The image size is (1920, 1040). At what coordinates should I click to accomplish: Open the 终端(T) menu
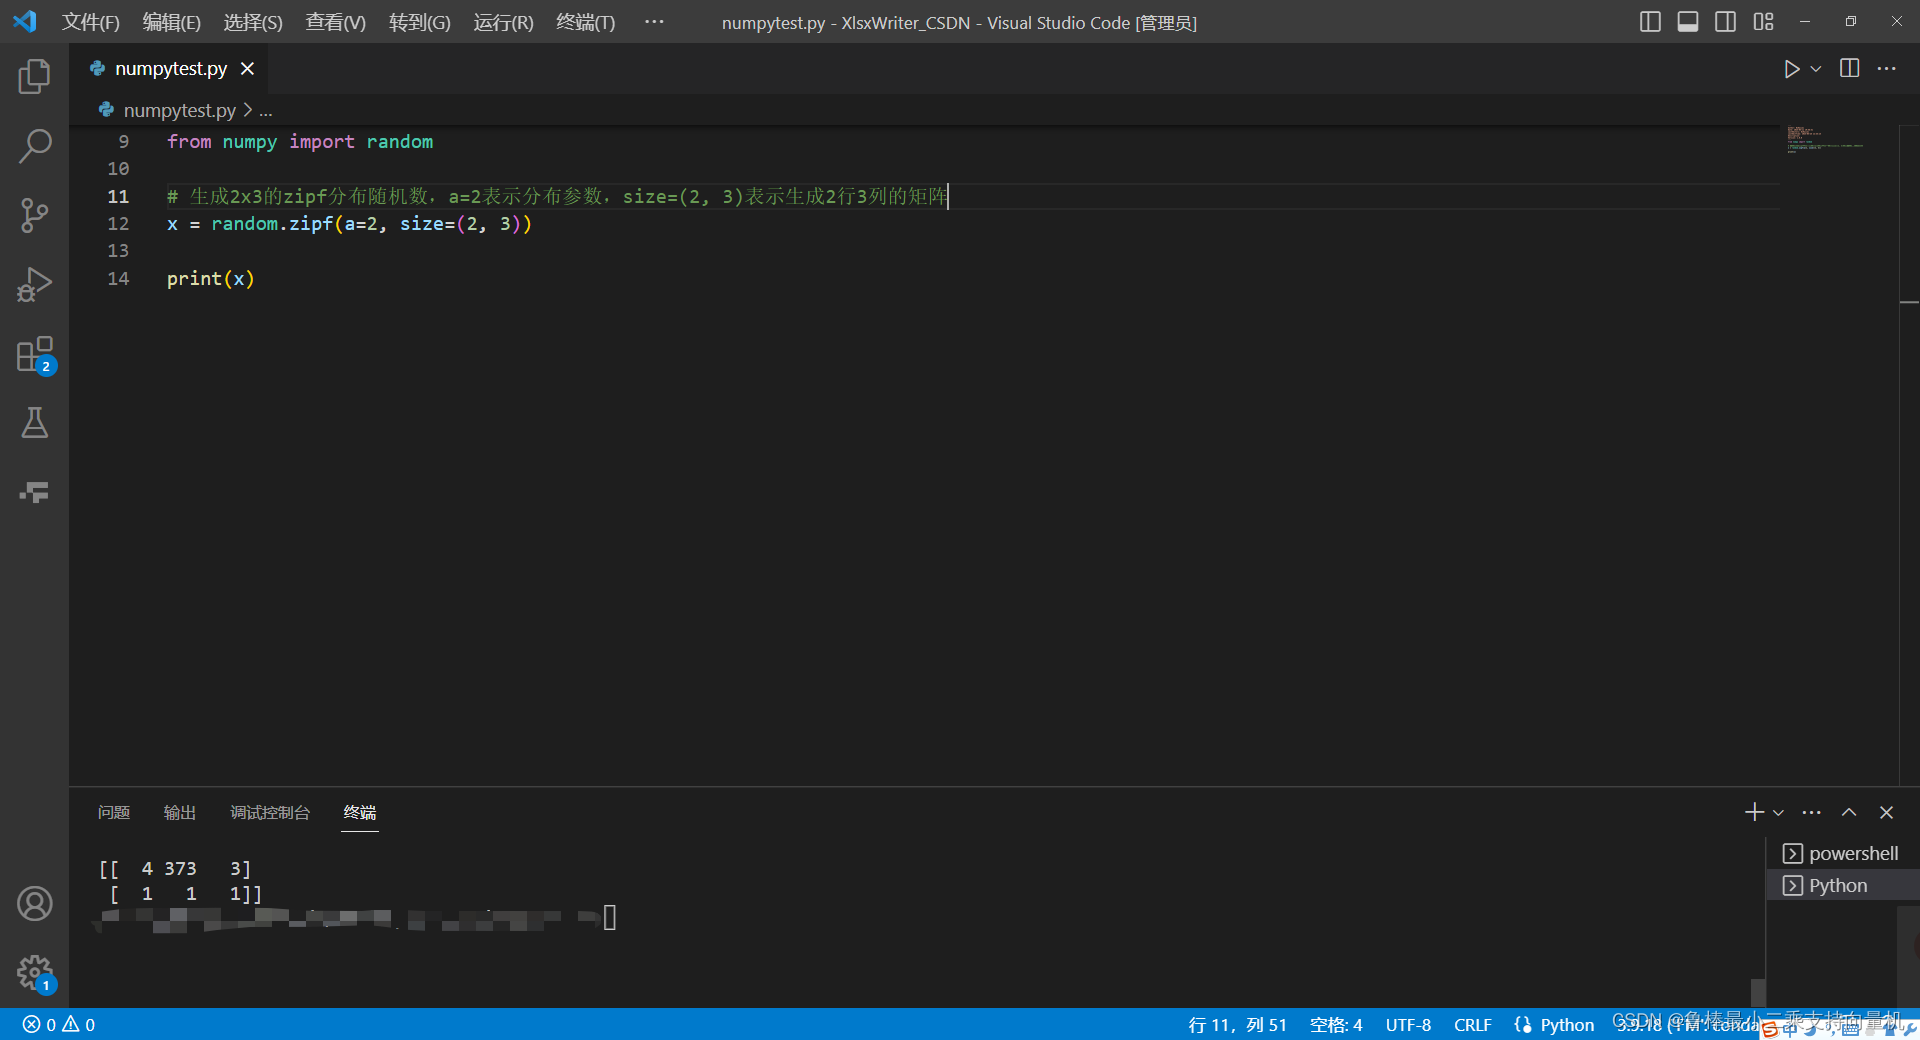tap(586, 22)
